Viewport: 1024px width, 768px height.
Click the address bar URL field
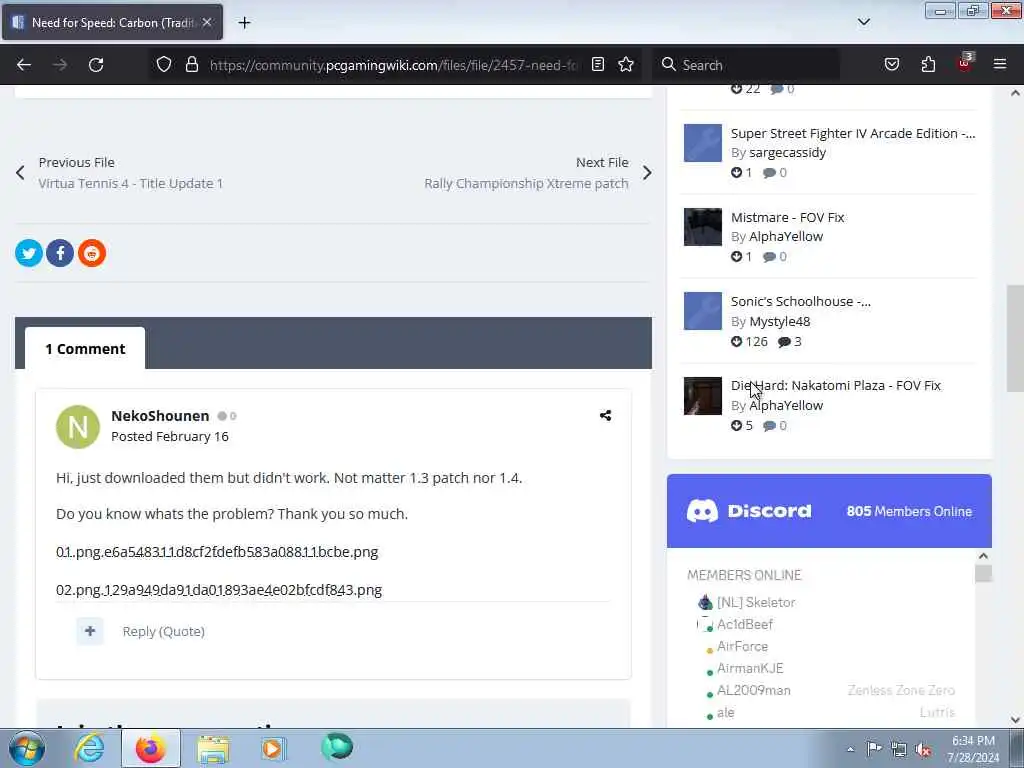pyautogui.click(x=393, y=65)
